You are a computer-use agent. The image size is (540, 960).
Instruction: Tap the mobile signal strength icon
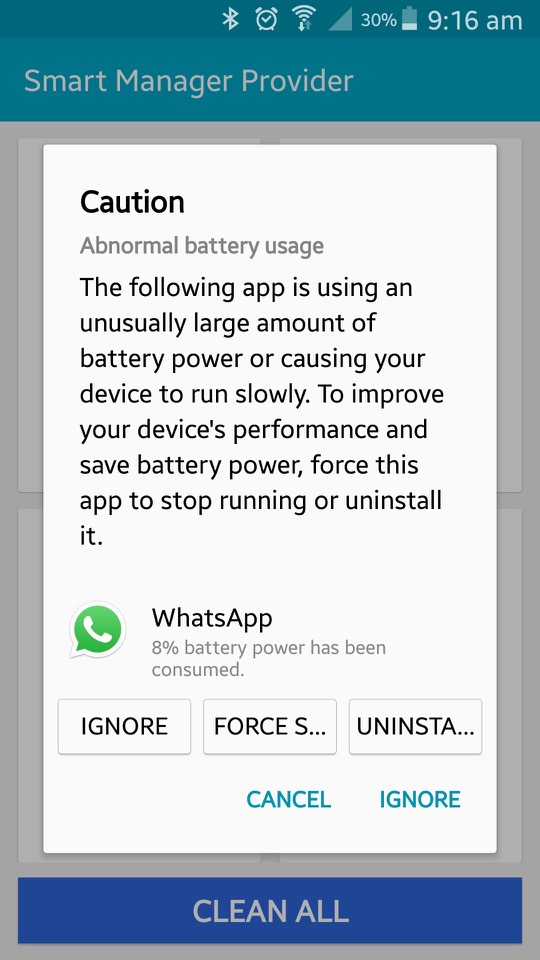coord(340,20)
